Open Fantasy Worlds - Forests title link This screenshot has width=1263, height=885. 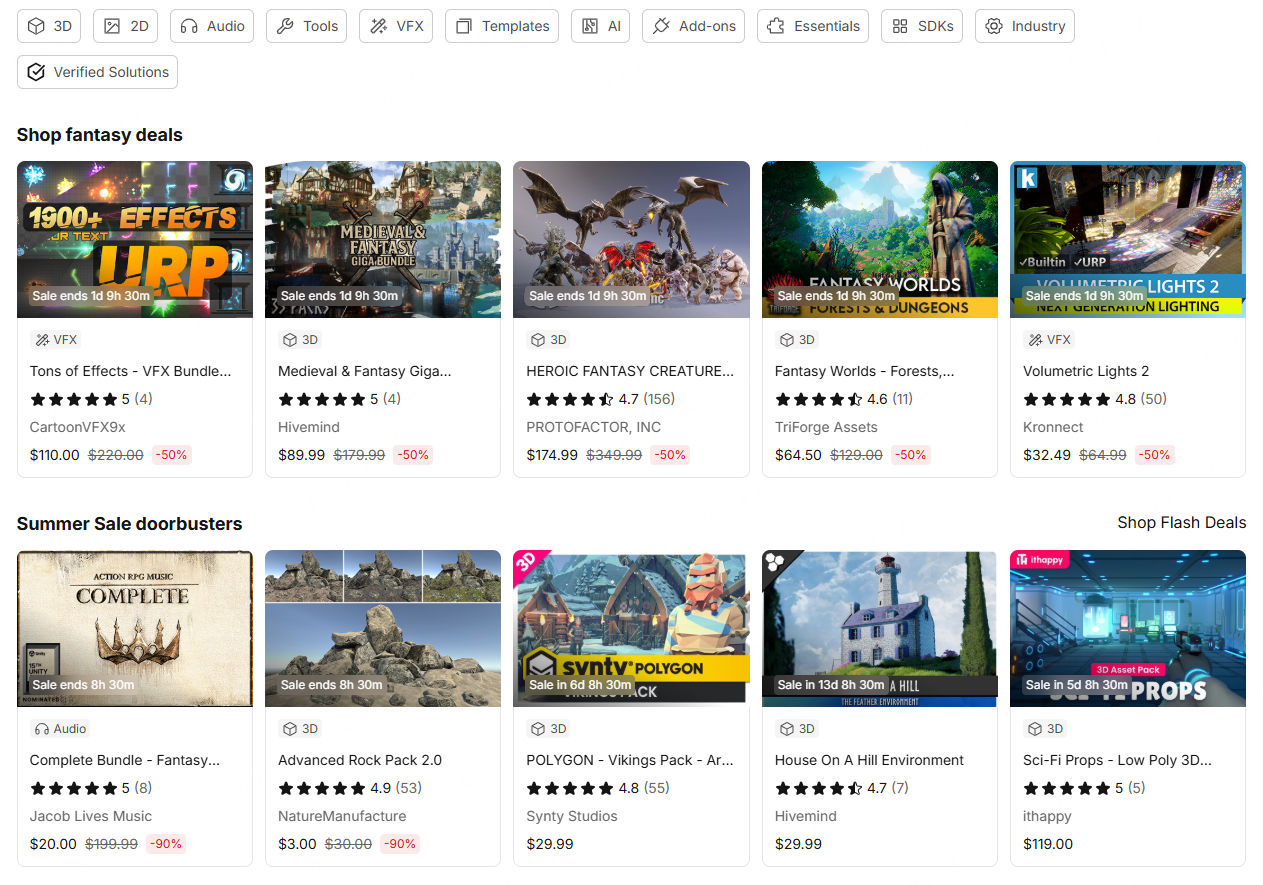865,371
